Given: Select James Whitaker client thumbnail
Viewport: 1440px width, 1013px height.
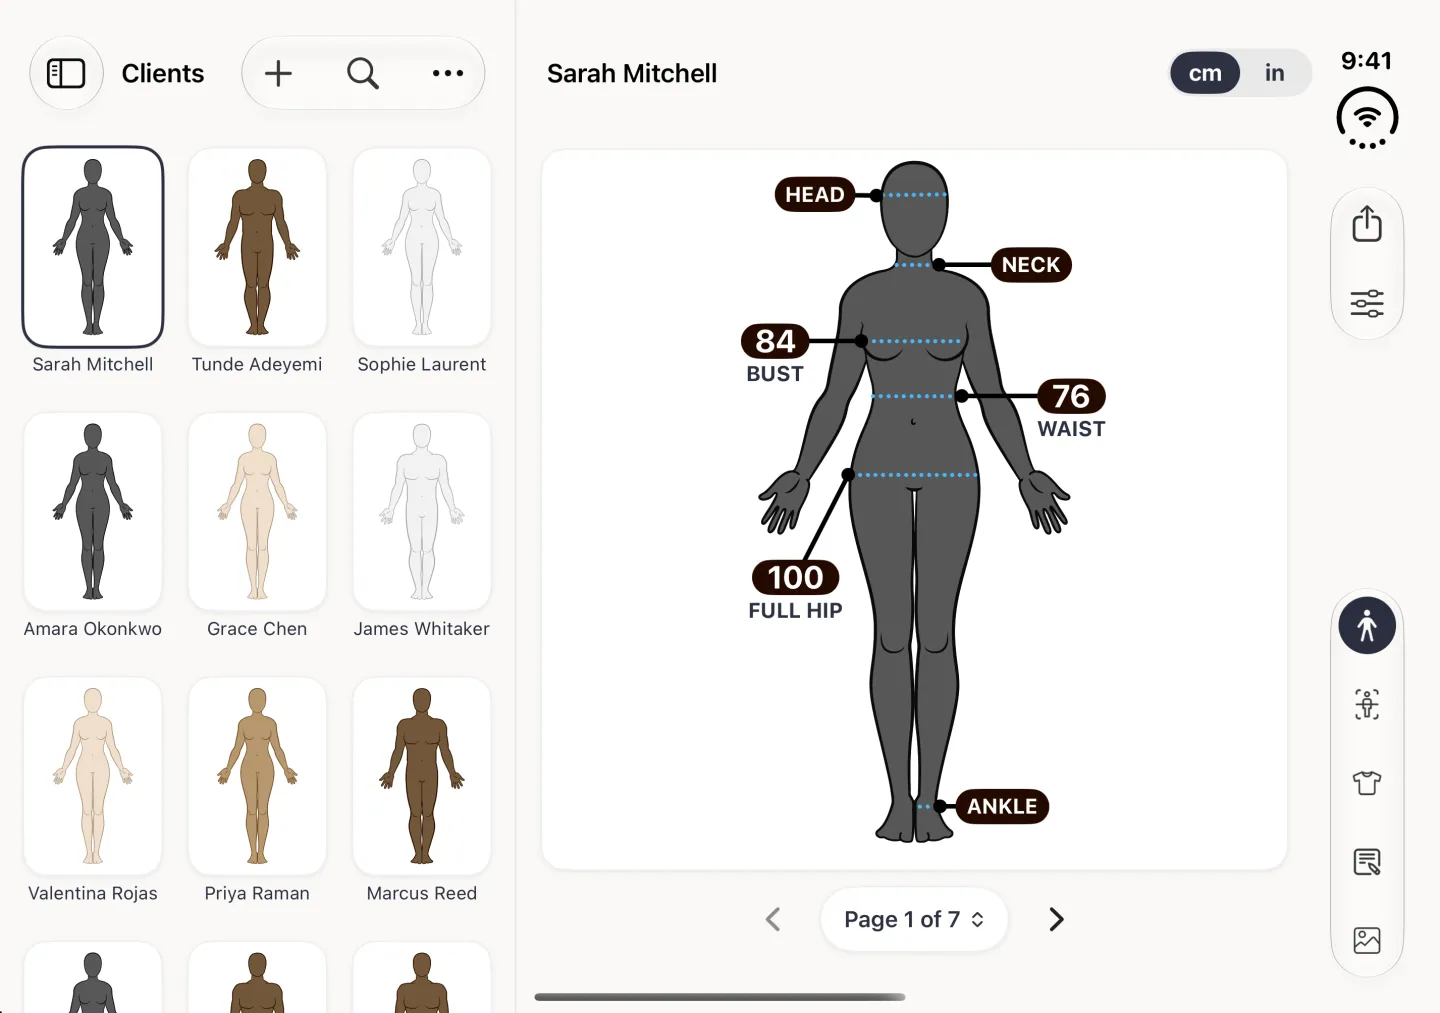Looking at the screenshot, I should pyautogui.click(x=422, y=511).
